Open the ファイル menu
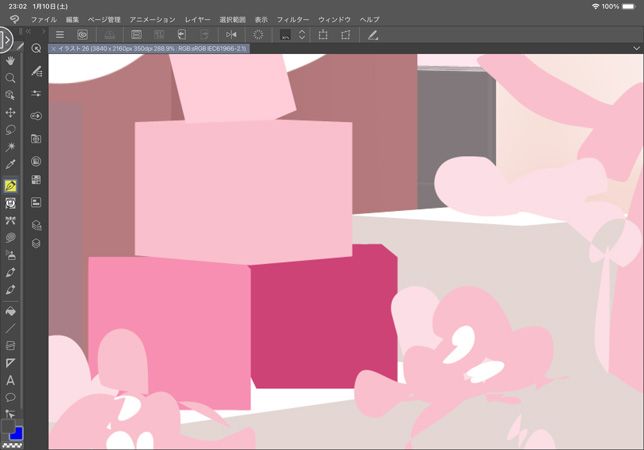Screen dimensions: 644x450 point(44,19)
